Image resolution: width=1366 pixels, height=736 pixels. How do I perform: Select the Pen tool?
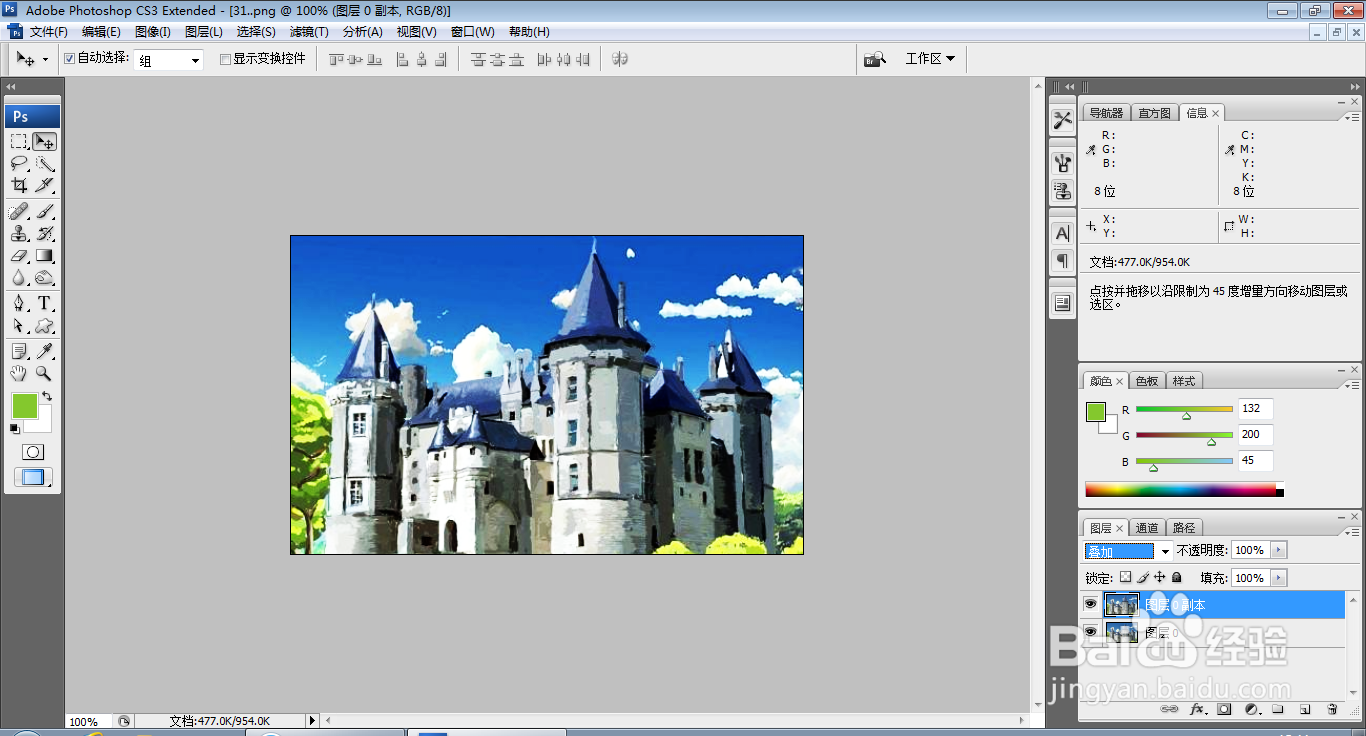click(x=19, y=303)
